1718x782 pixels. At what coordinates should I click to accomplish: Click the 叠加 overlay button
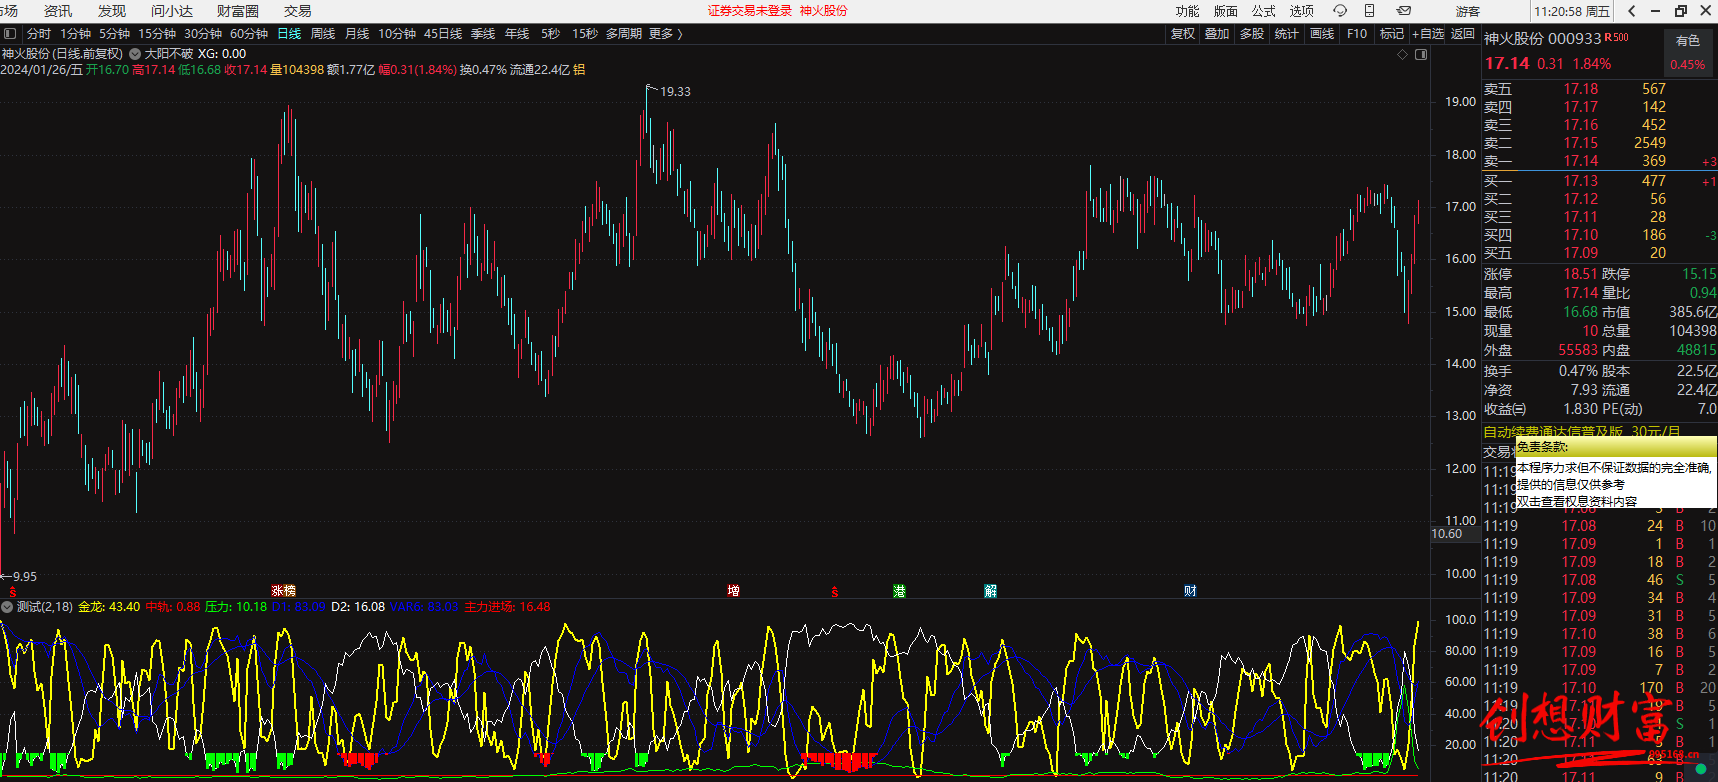coord(1217,34)
